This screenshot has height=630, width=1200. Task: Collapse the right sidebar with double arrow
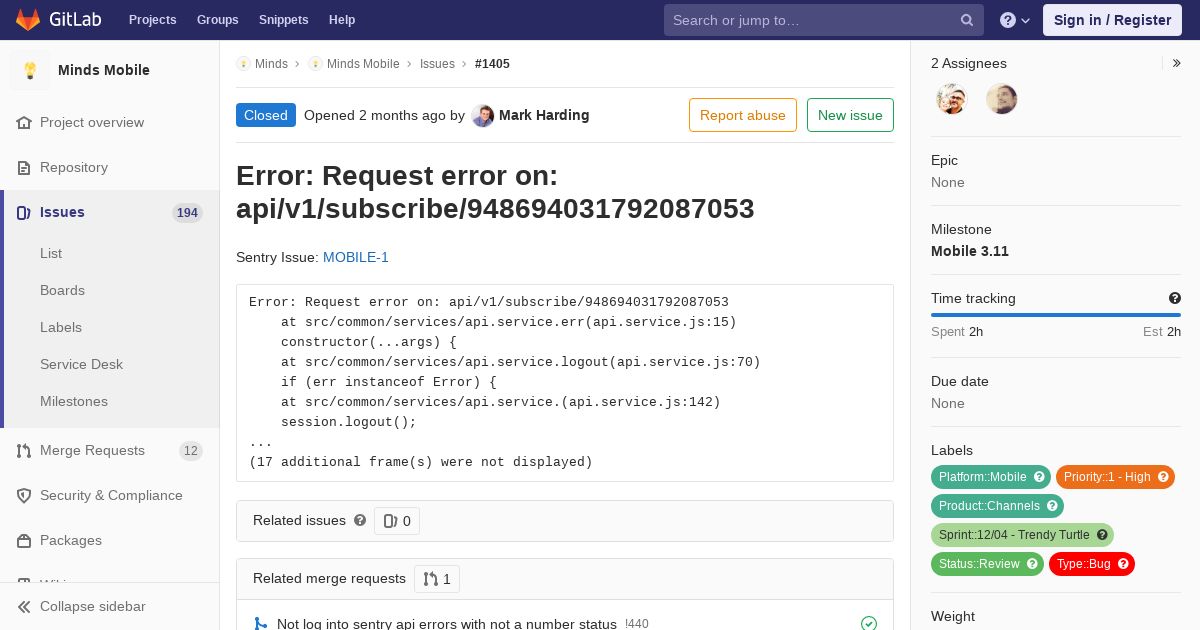(x=1177, y=63)
